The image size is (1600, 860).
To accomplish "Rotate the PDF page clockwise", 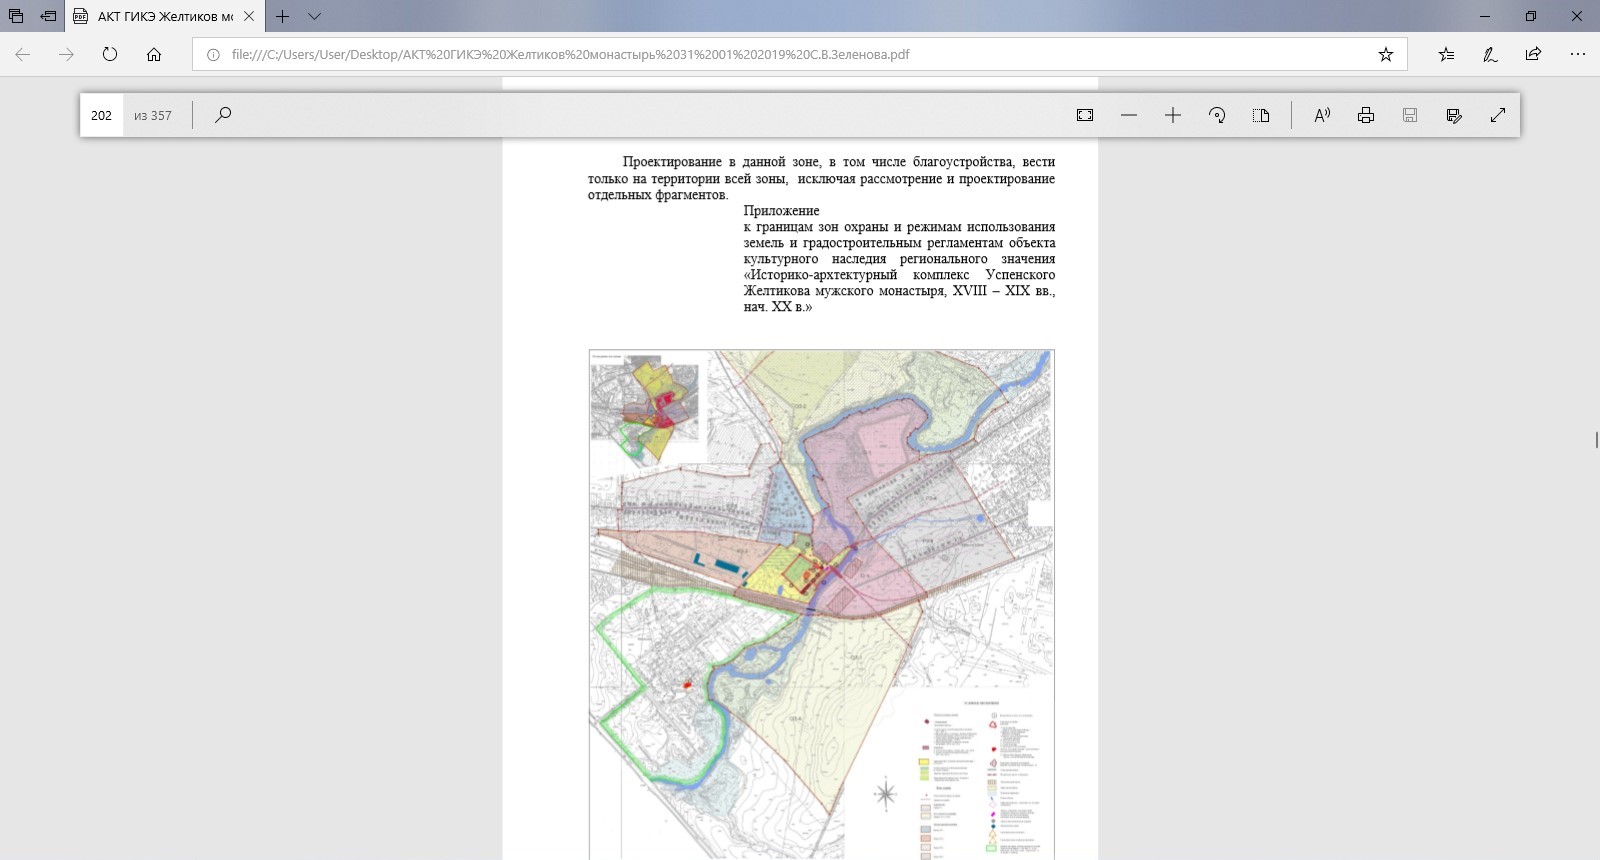I will pos(1217,115).
